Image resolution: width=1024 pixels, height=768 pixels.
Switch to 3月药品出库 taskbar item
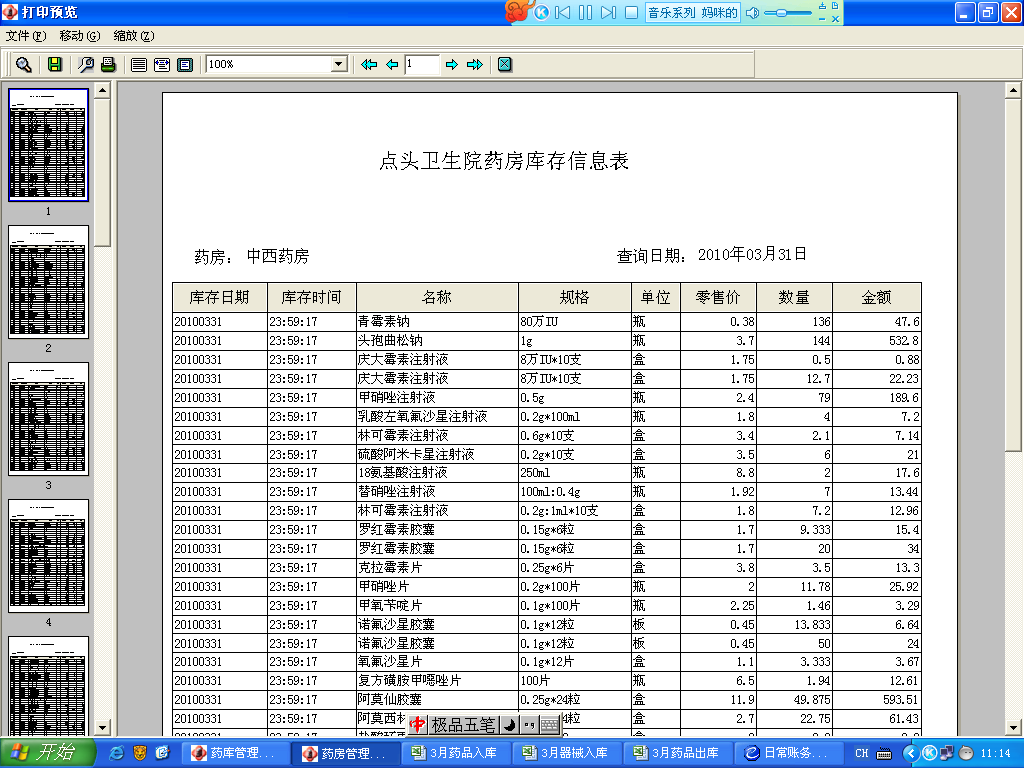pyautogui.click(x=679, y=753)
